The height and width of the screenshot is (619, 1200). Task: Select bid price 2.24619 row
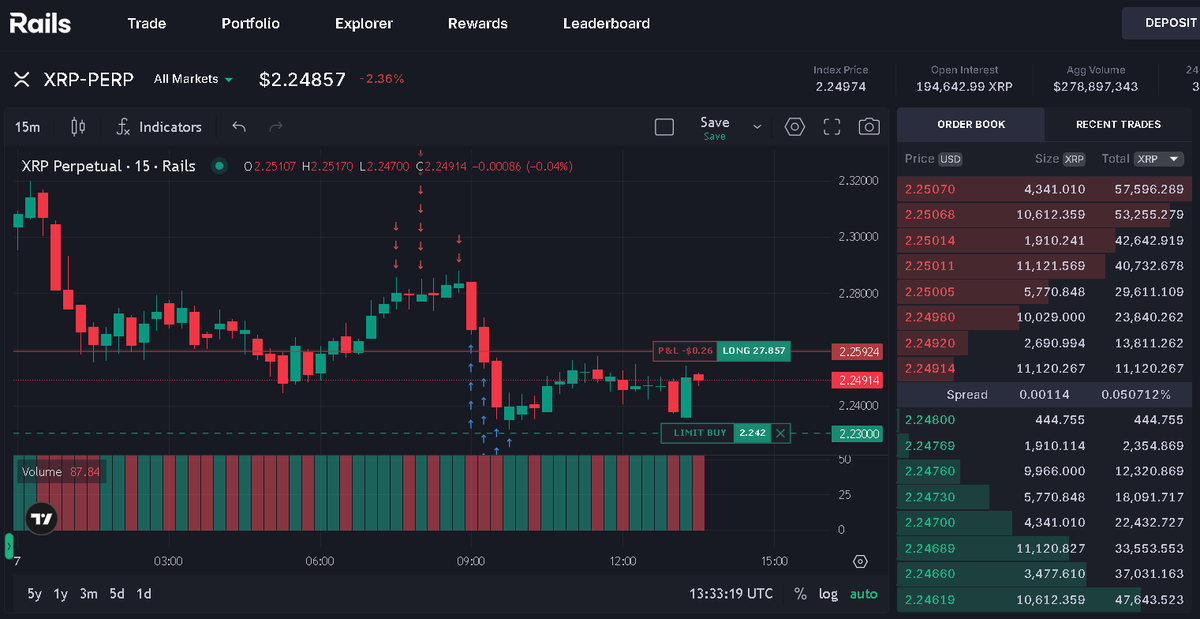1044,600
